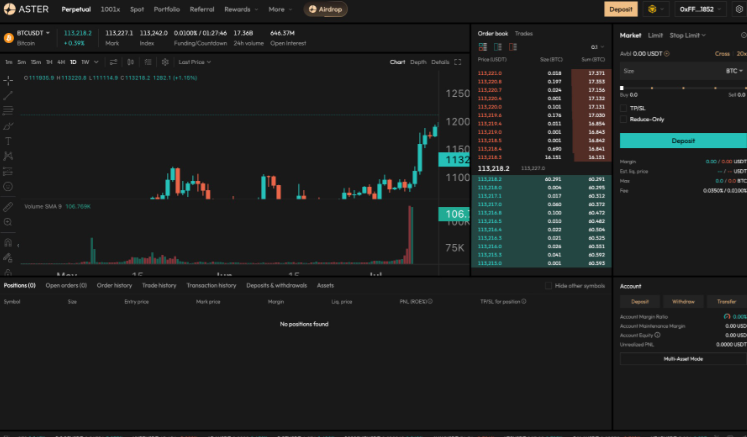Enable the Reduce-Only checkbox

[623, 119]
